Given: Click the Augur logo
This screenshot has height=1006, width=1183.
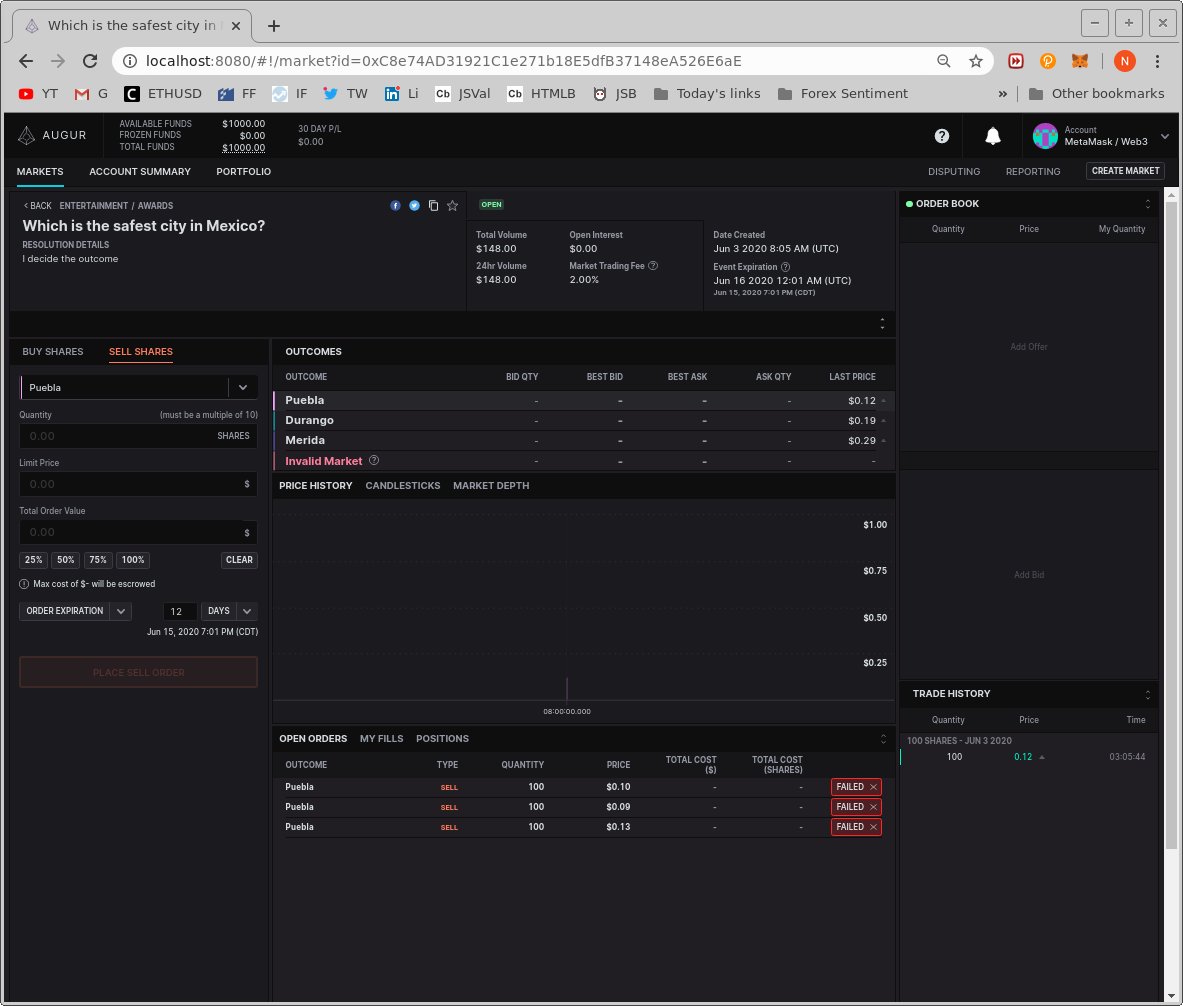Looking at the screenshot, I should point(52,135).
